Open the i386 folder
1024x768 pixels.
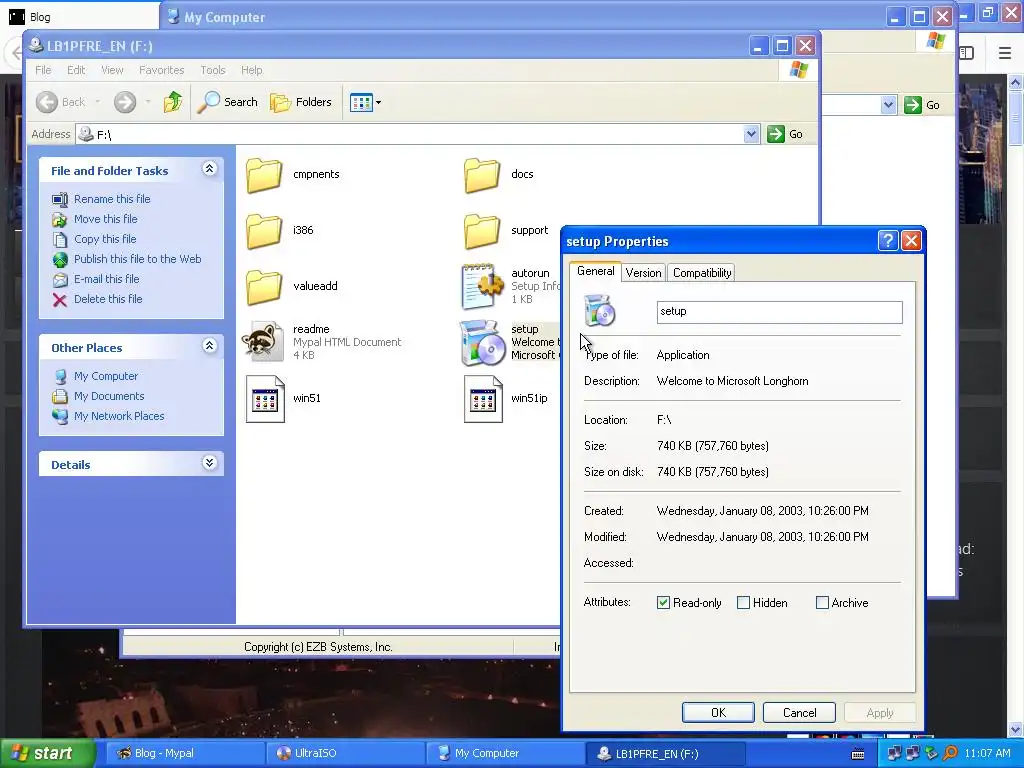pos(264,231)
